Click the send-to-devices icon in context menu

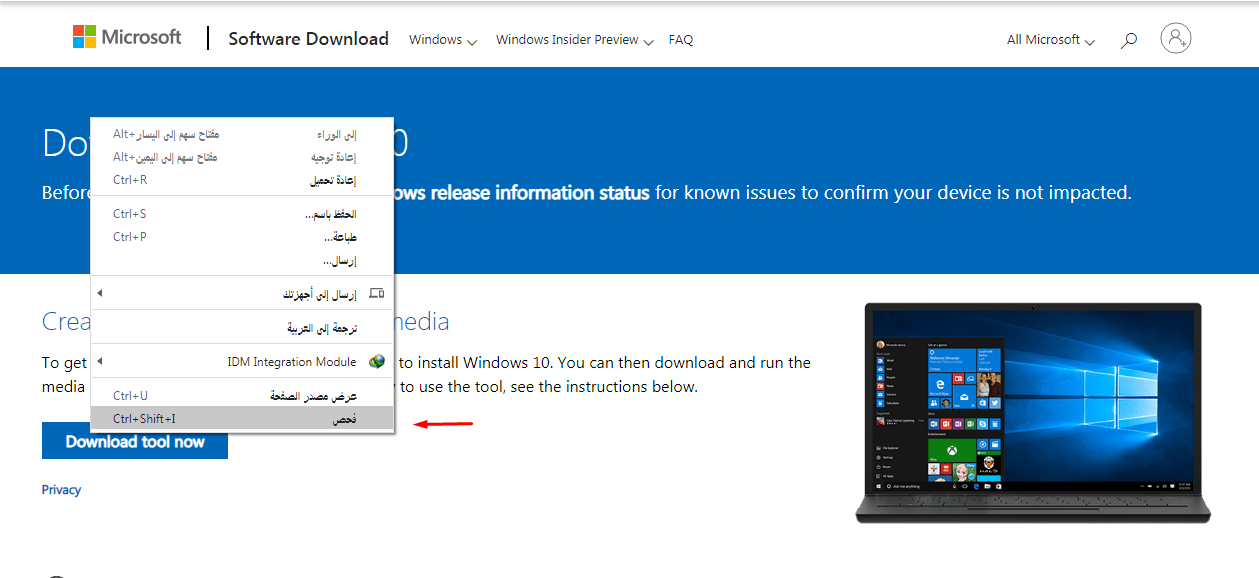click(377, 294)
